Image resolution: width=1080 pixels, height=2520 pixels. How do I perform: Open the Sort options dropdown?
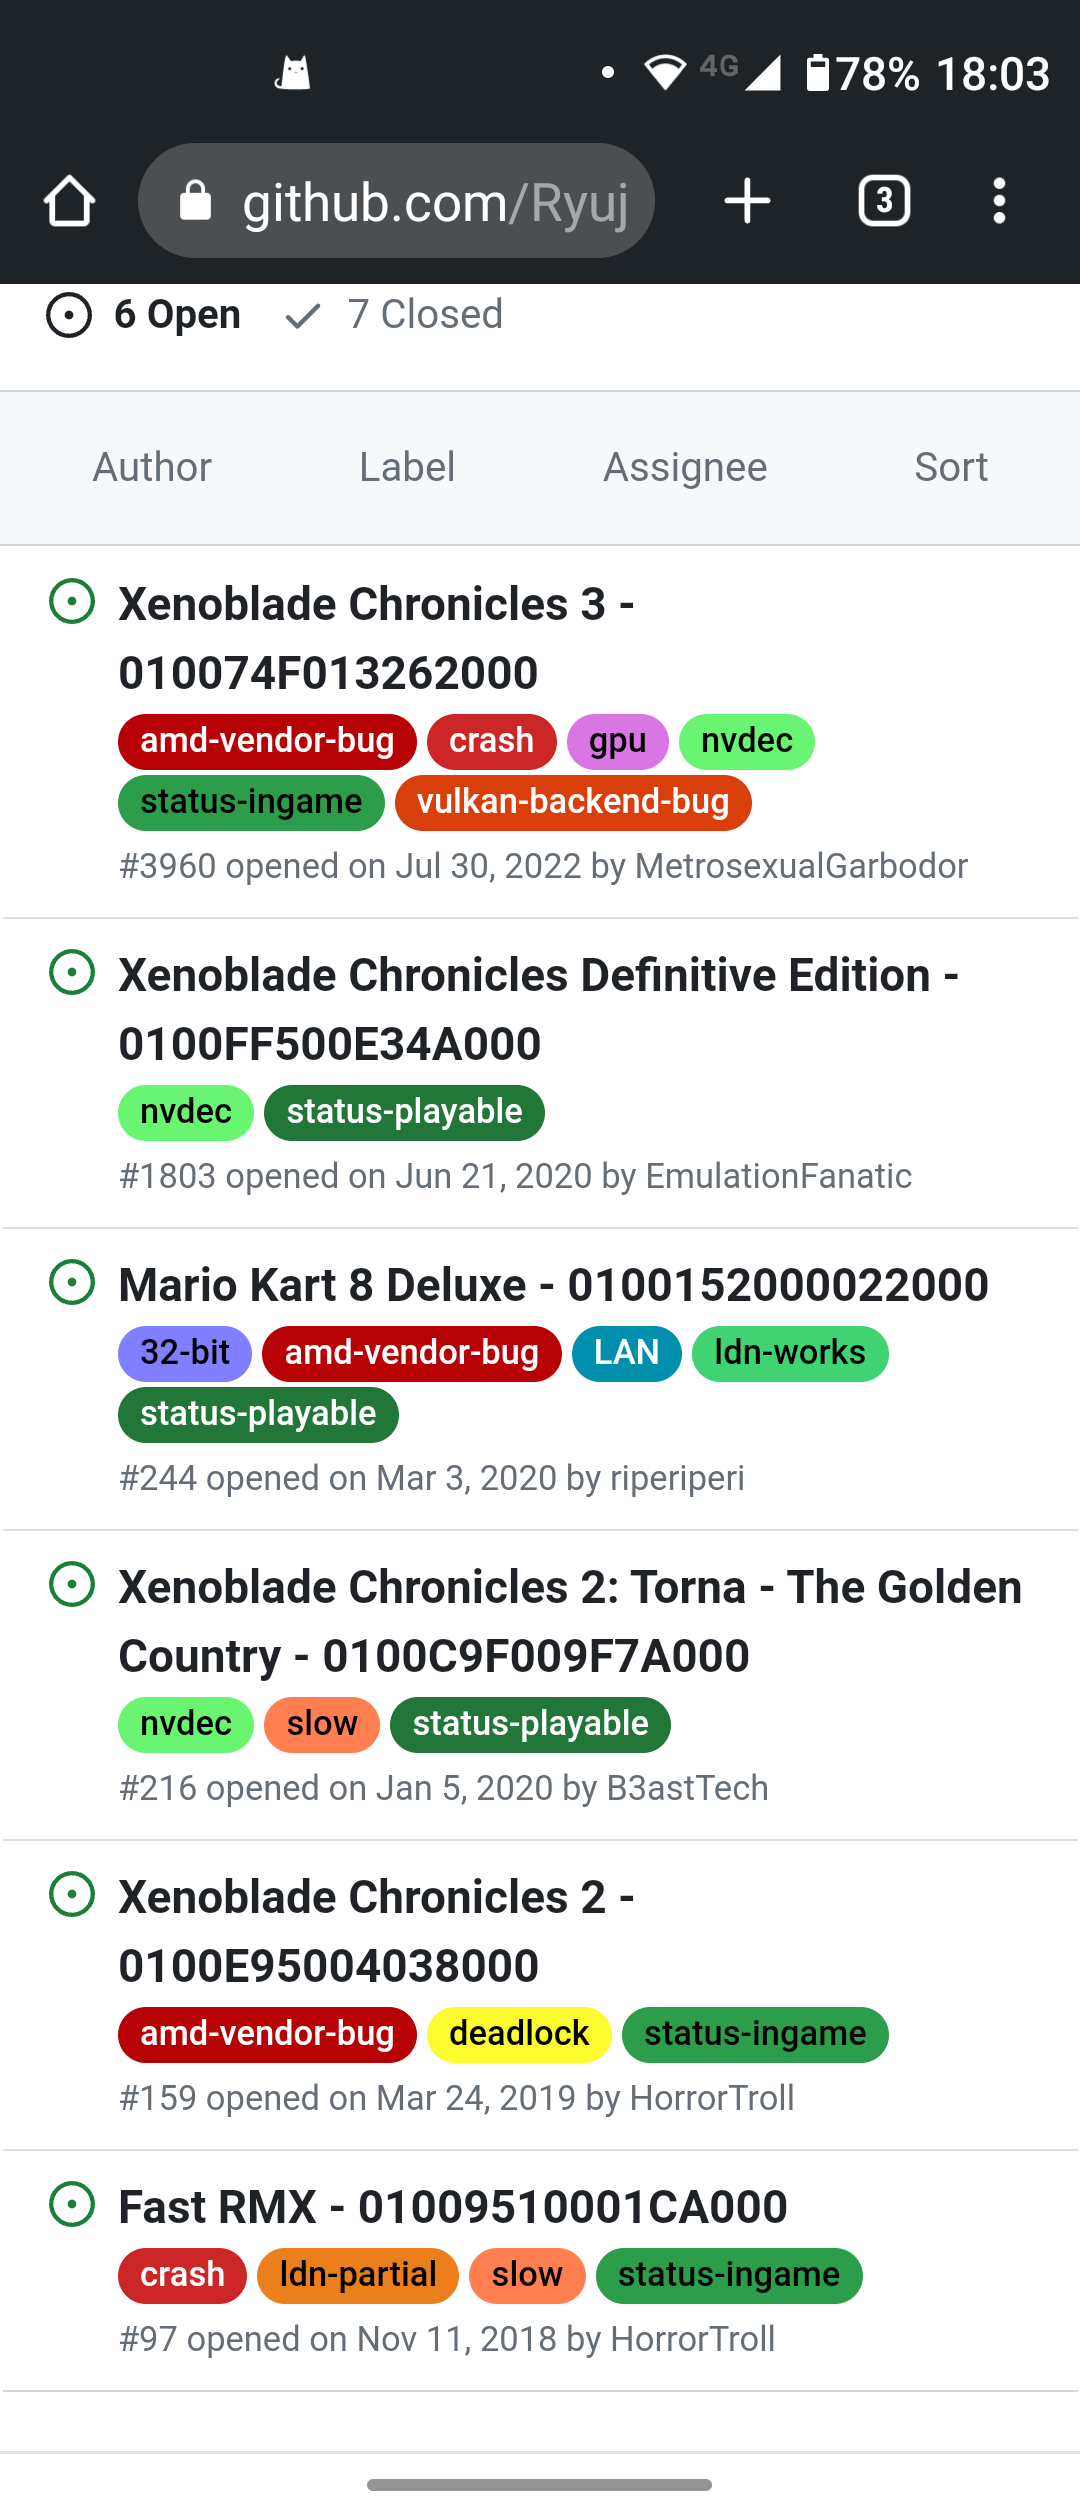click(x=951, y=467)
